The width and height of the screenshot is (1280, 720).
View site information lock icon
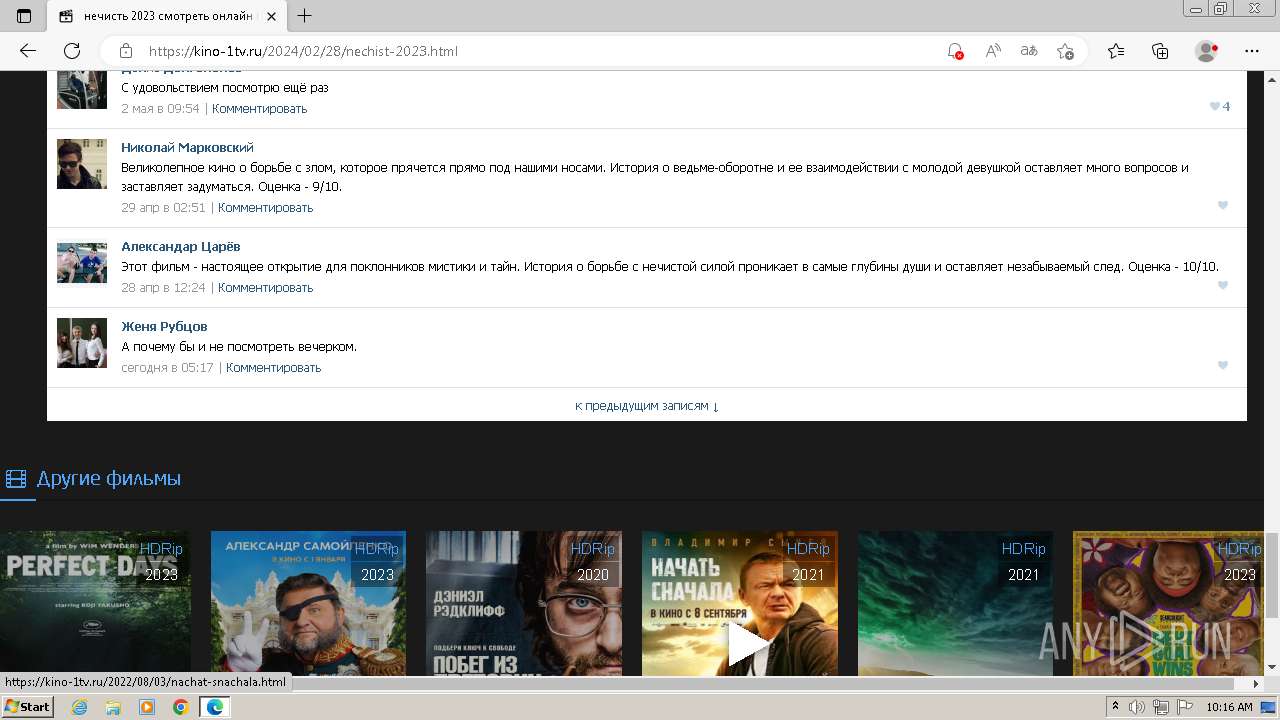click(126, 51)
